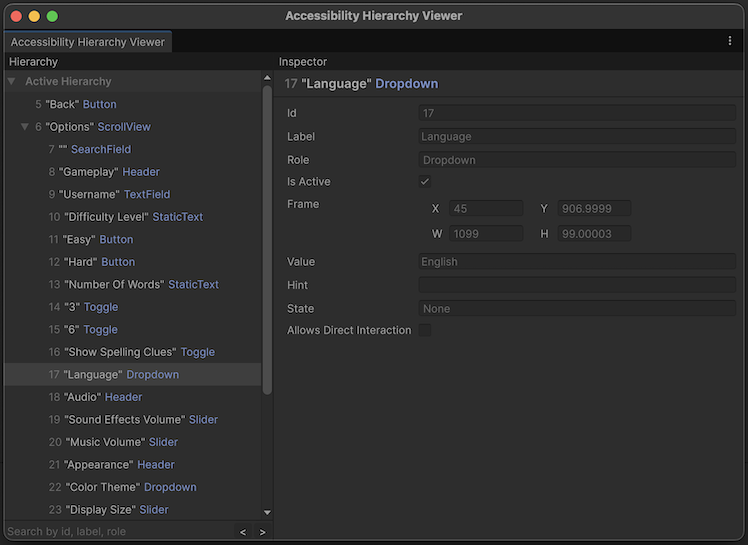Screen dimensions: 748x545
Task: Click the Hierarchy panel heading
Action: [x=33, y=62]
